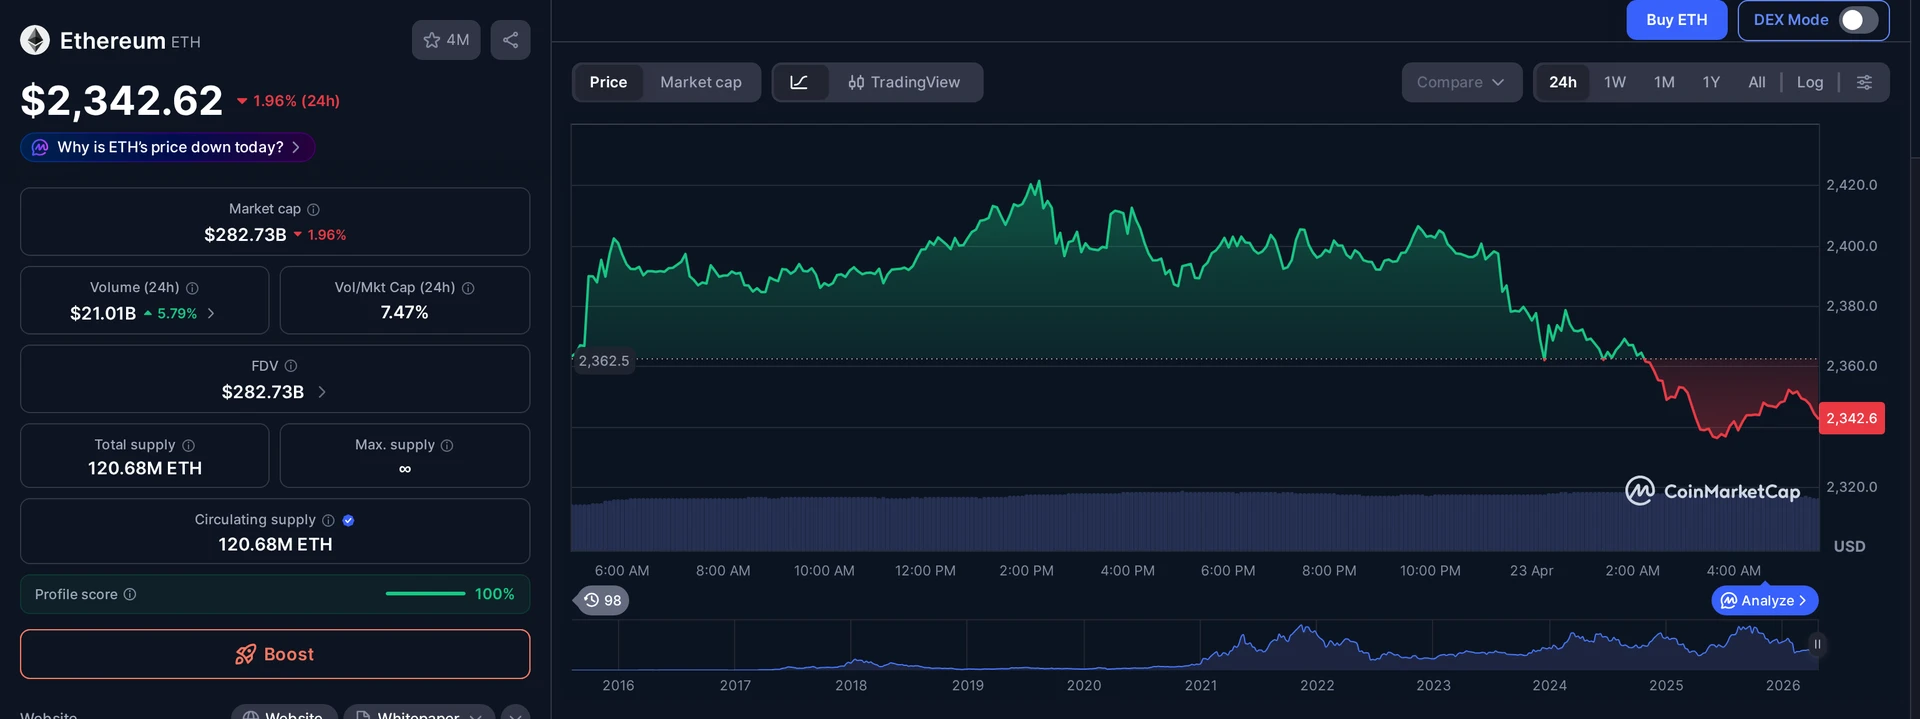
Task: Open the share icon button
Action: [510, 40]
